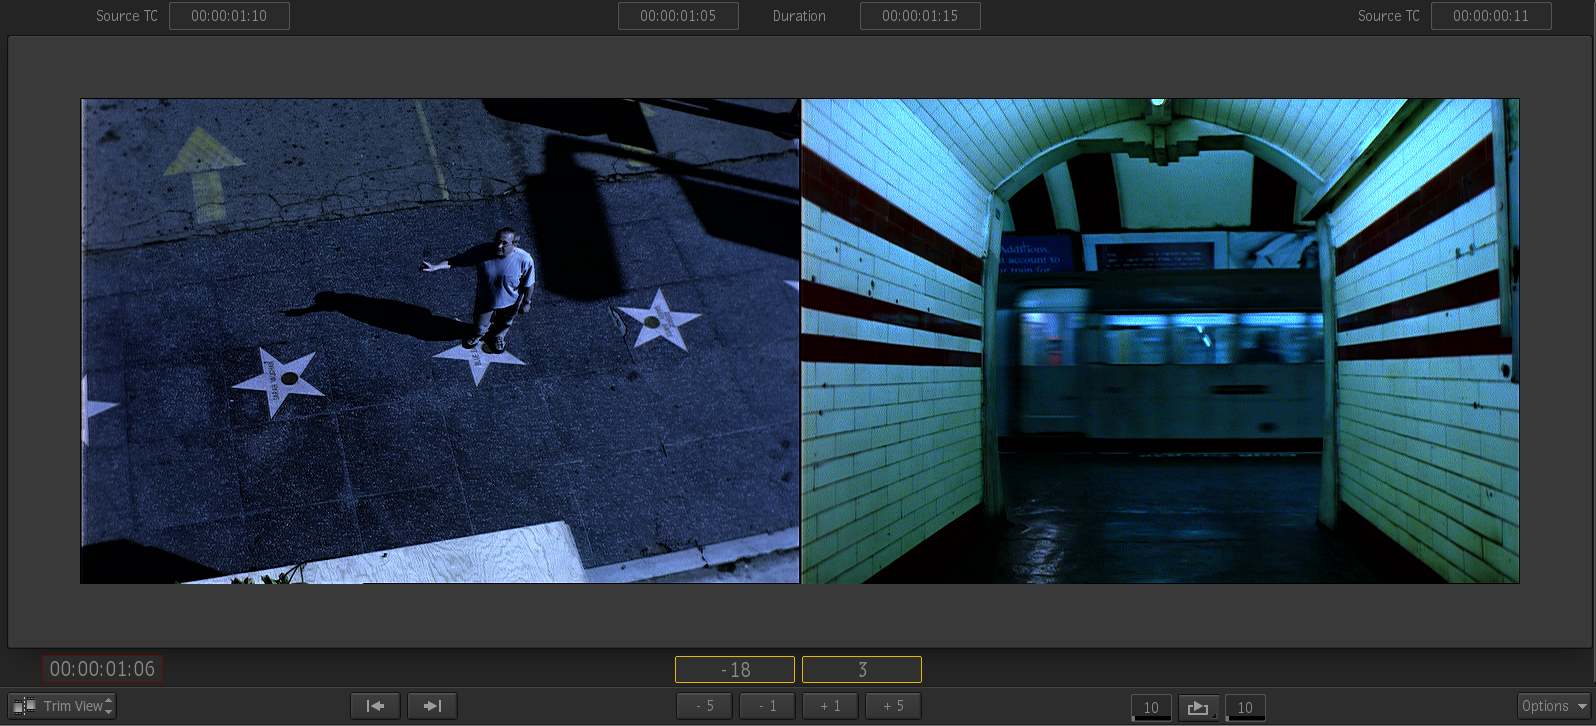Click the right Source TC label

tap(1389, 16)
